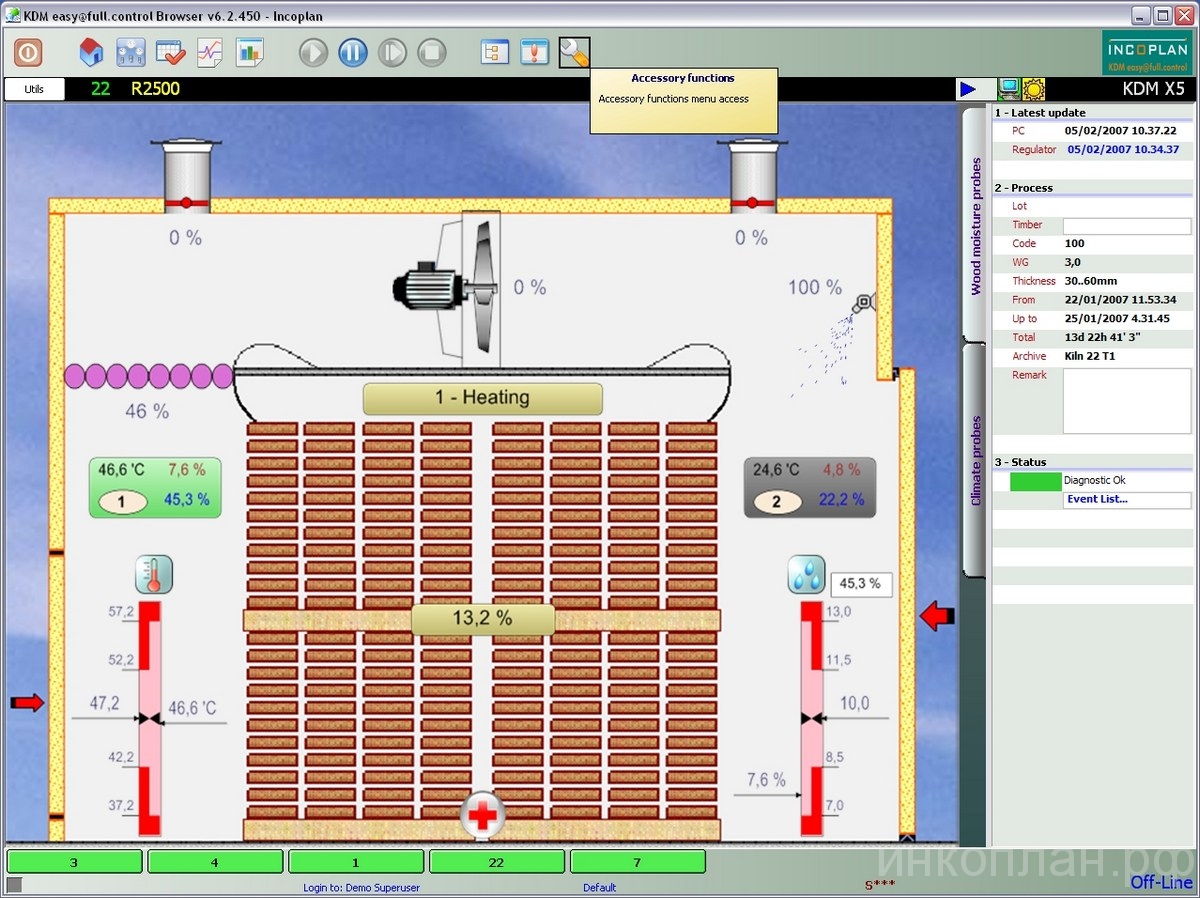This screenshot has width=1200, height=898.
Task: Click the water spray nozzle icon
Action: pyautogui.click(x=862, y=301)
